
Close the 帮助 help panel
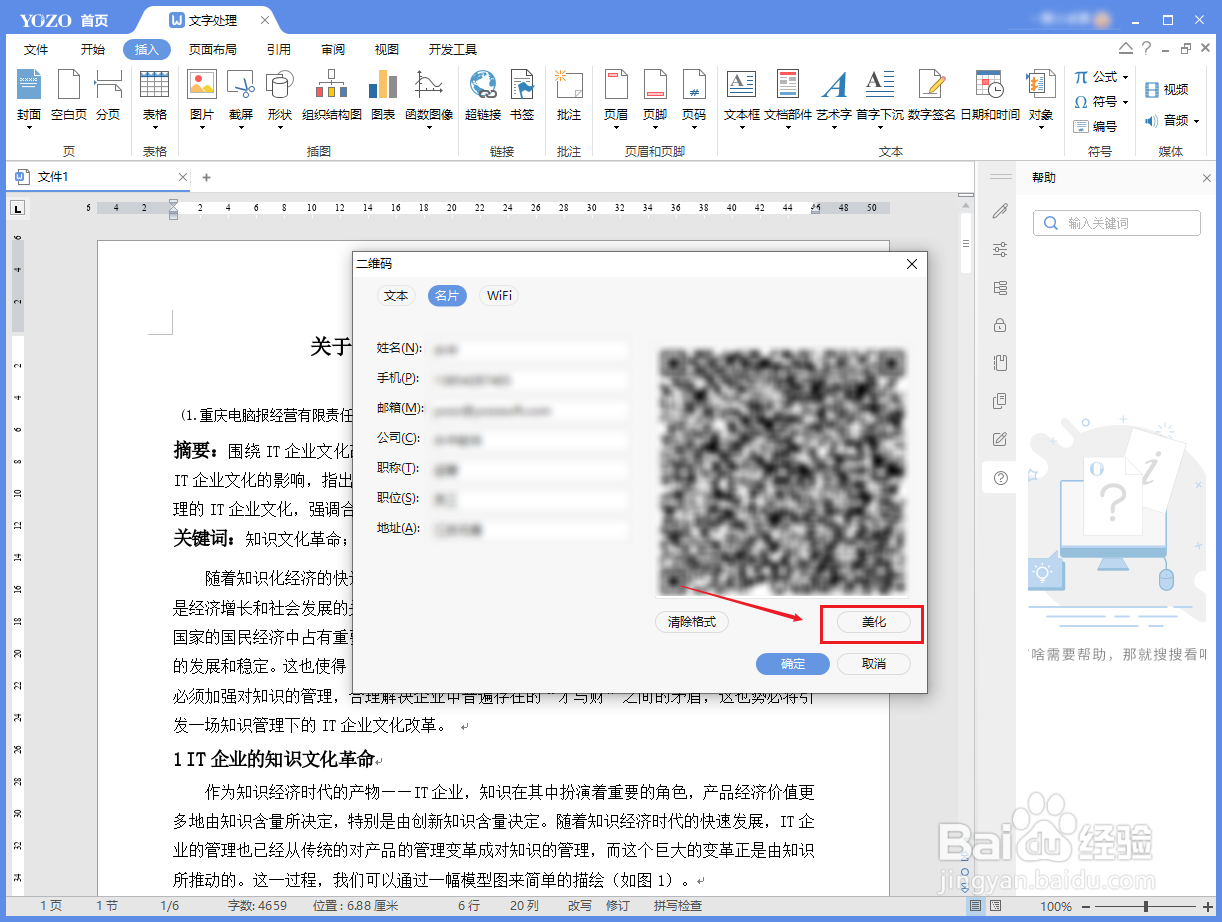(x=1206, y=178)
